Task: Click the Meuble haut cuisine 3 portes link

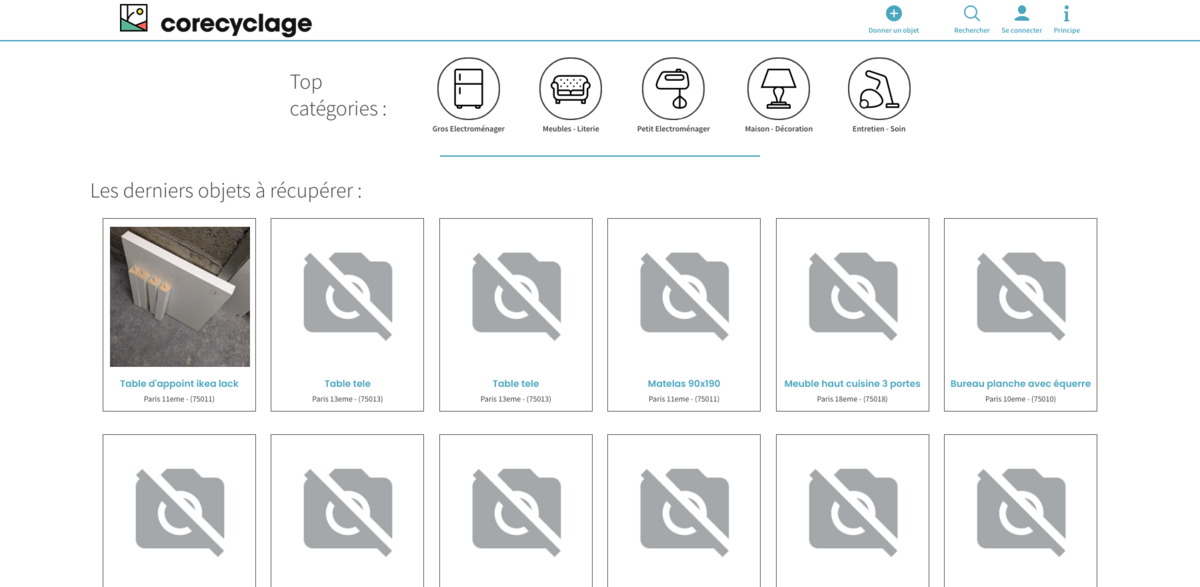Action: (852, 383)
